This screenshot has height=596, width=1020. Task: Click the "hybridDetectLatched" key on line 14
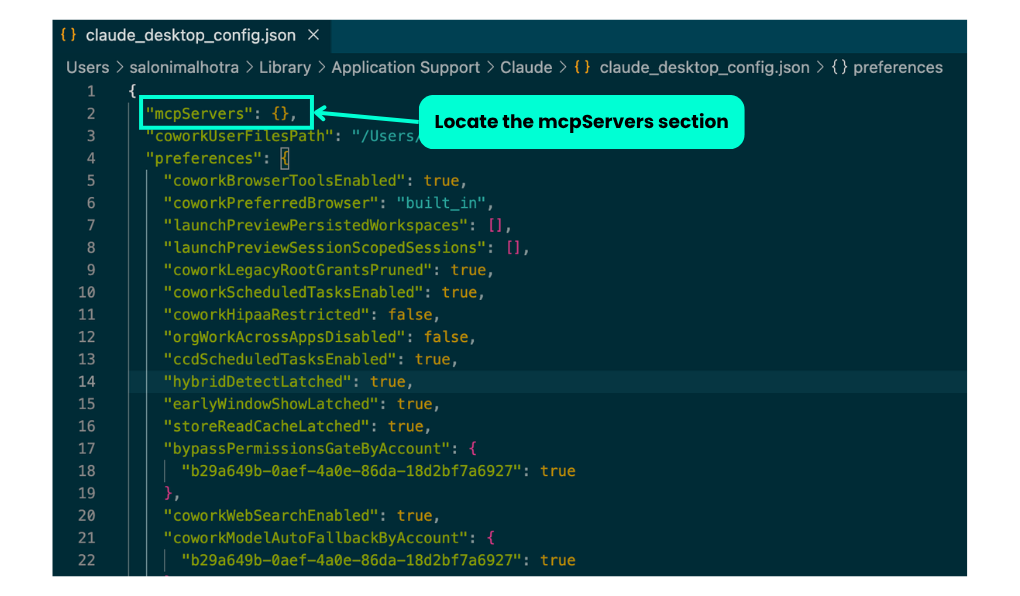coord(258,382)
